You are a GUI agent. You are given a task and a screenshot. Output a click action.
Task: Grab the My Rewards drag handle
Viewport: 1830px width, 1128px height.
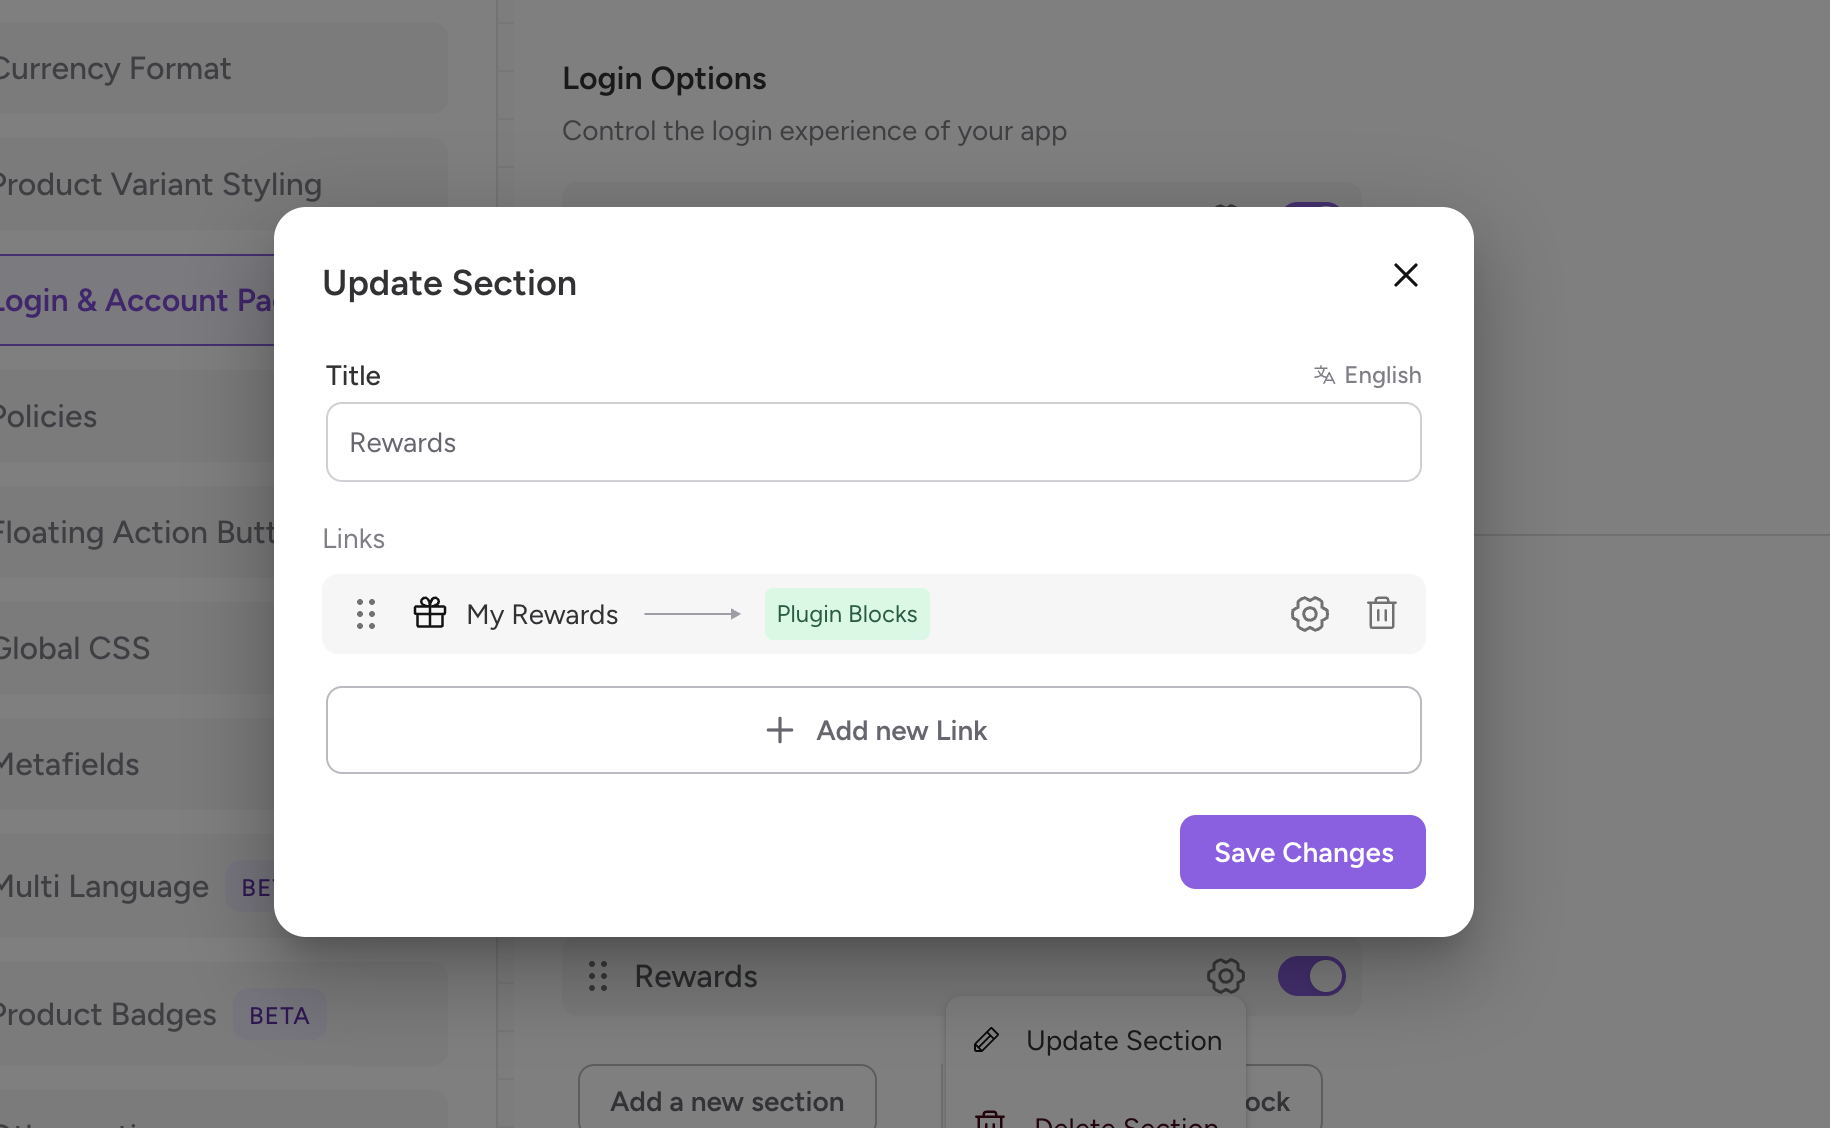[366, 613]
